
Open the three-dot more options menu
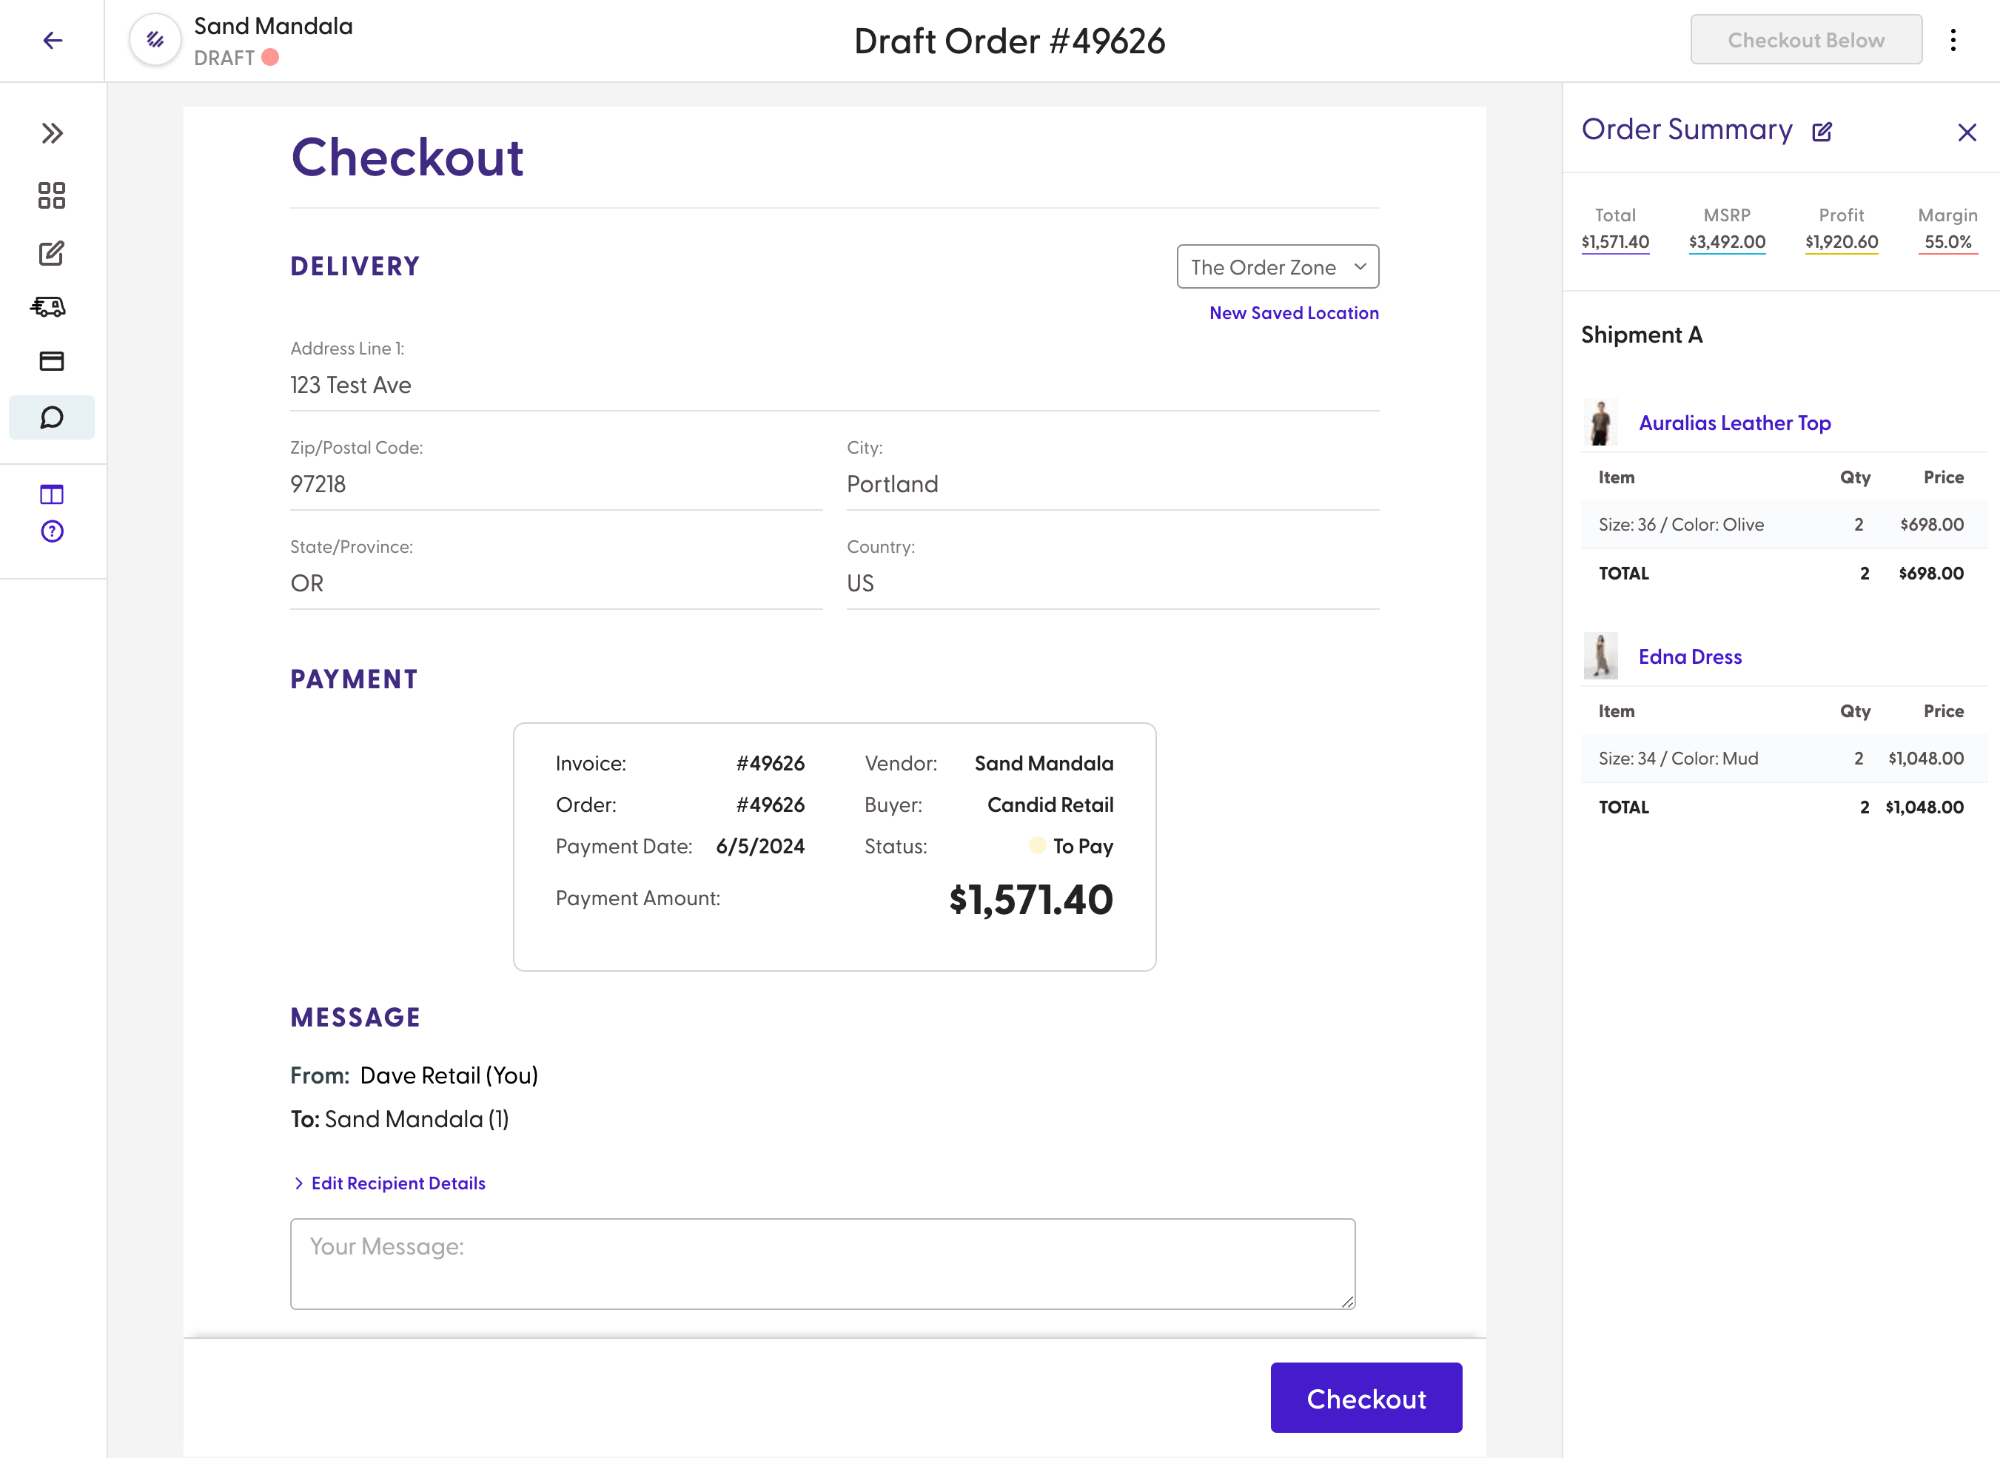[1953, 40]
